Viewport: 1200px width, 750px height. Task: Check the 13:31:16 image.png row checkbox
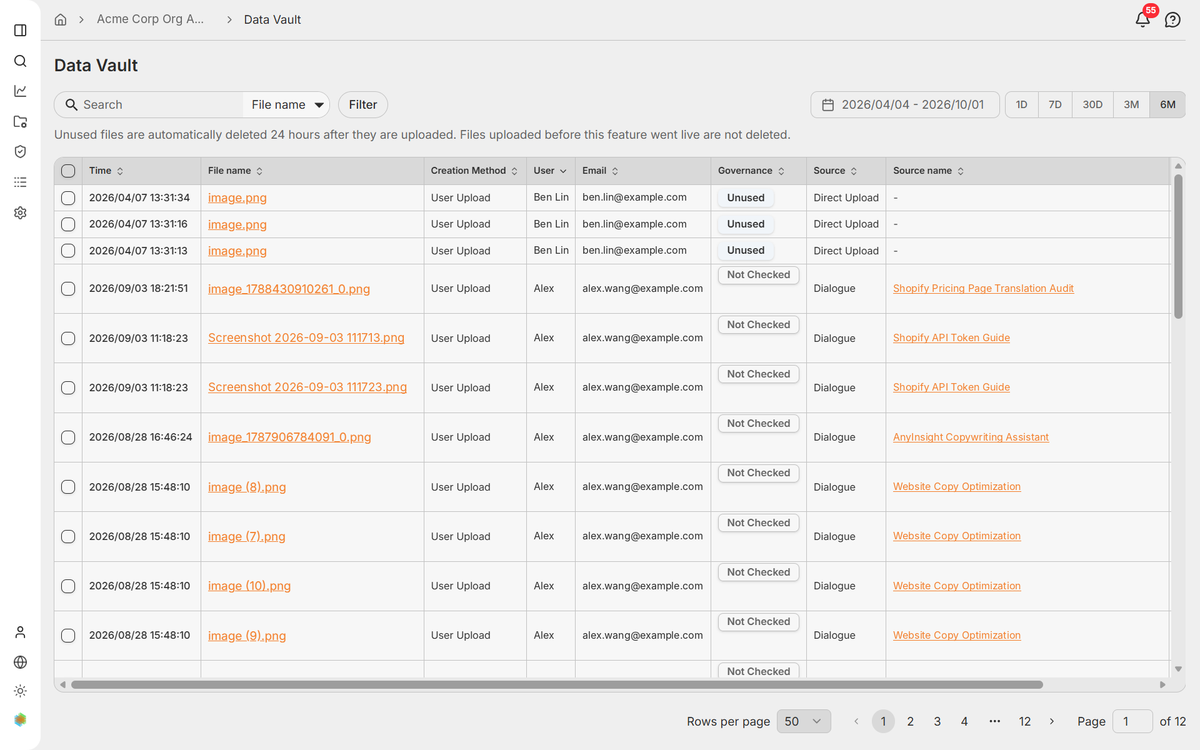click(68, 224)
